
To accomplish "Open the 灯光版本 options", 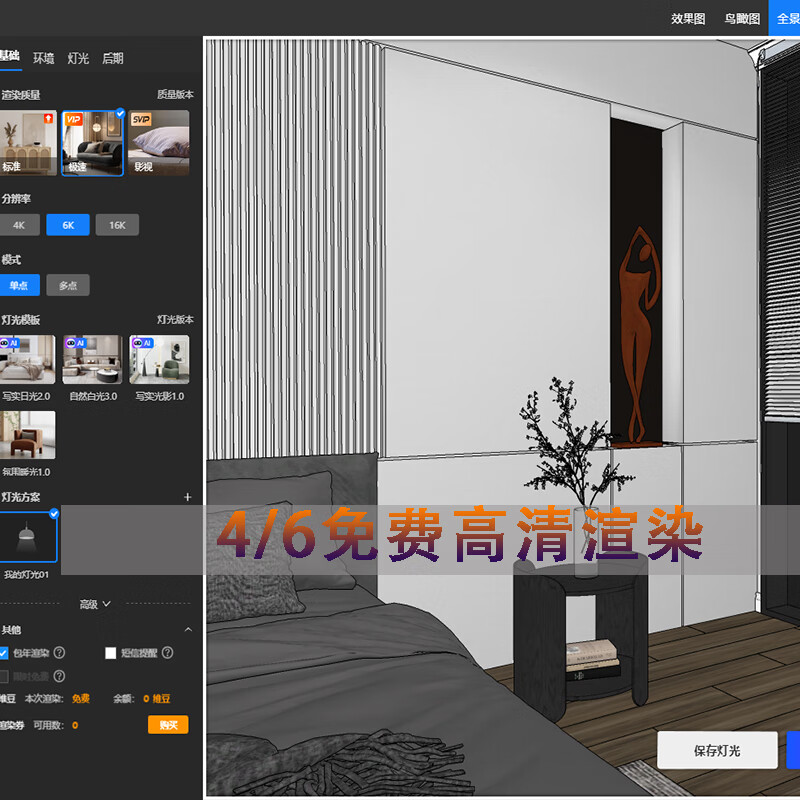I will point(175,320).
